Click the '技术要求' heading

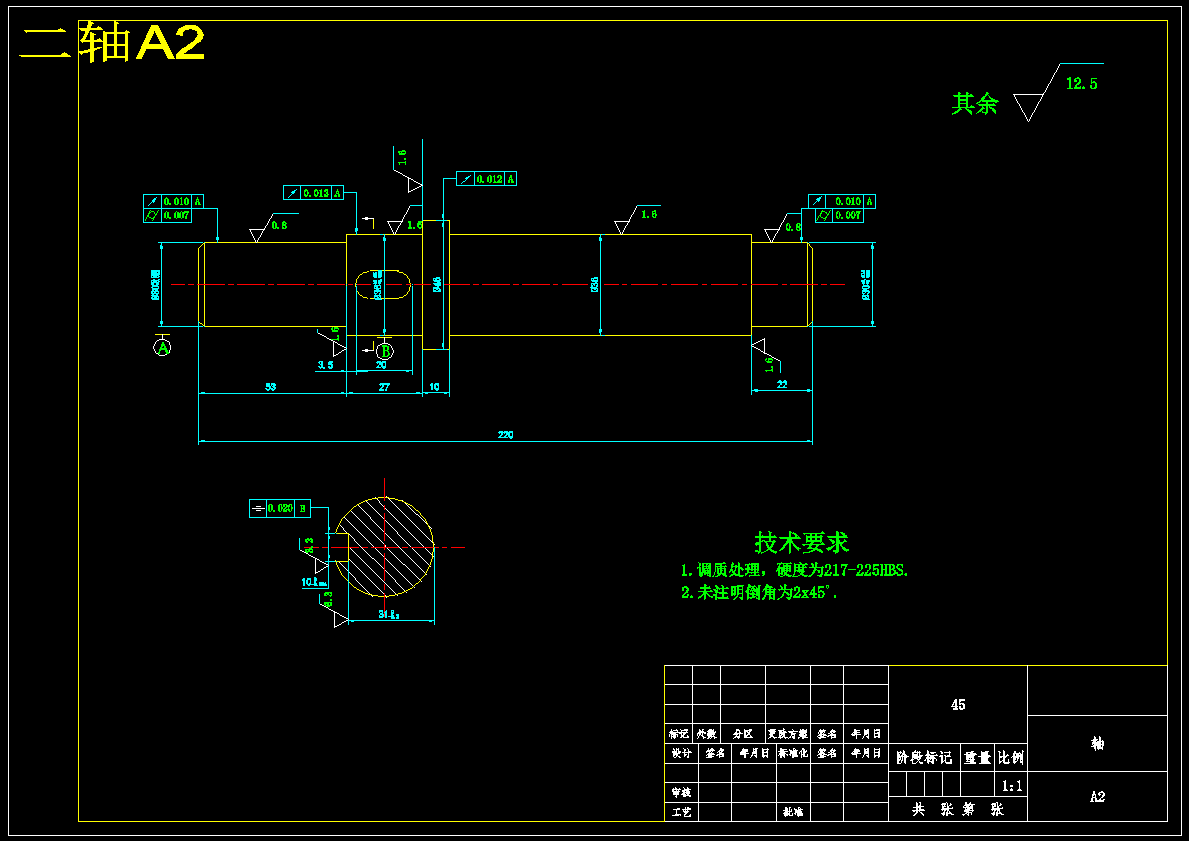point(802,542)
